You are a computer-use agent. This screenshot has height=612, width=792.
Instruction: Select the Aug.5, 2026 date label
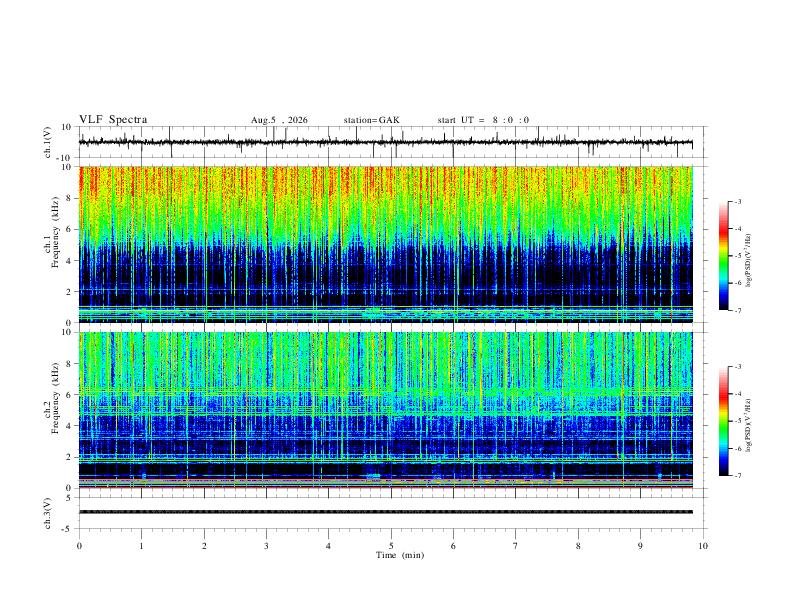pyautogui.click(x=279, y=120)
